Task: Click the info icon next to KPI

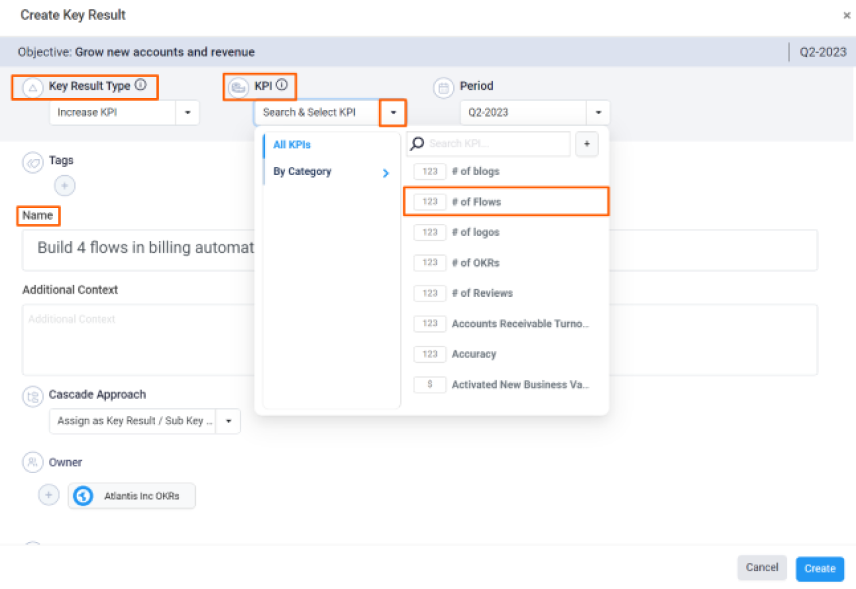Action: pyautogui.click(x=282, y=85)
